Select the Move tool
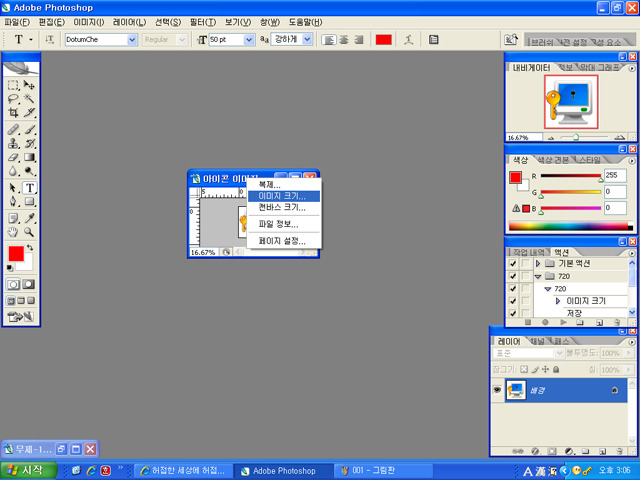The height and width of the screenshot is (480, 640). coord(29,85)
